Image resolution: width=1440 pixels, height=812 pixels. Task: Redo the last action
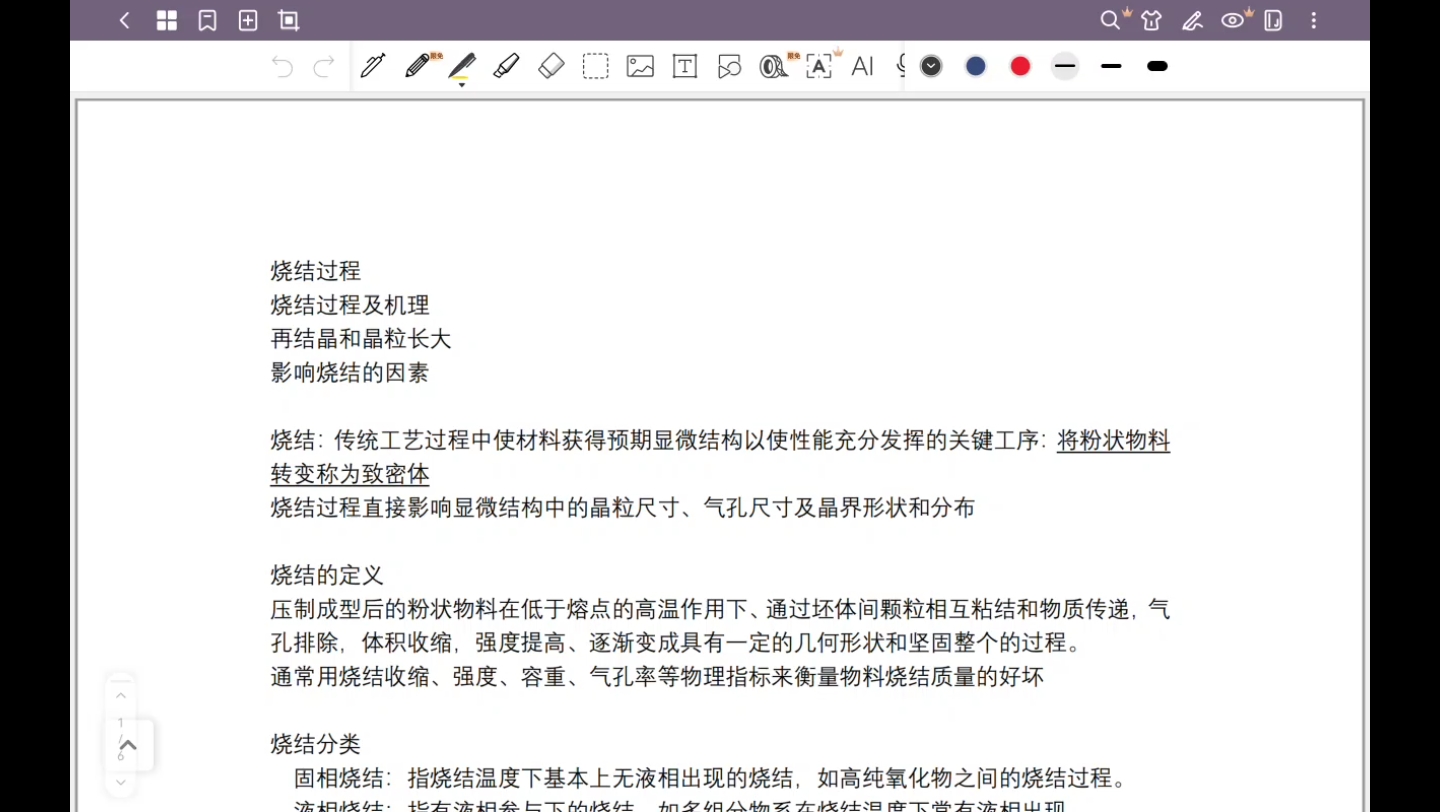tap(324, 67)
